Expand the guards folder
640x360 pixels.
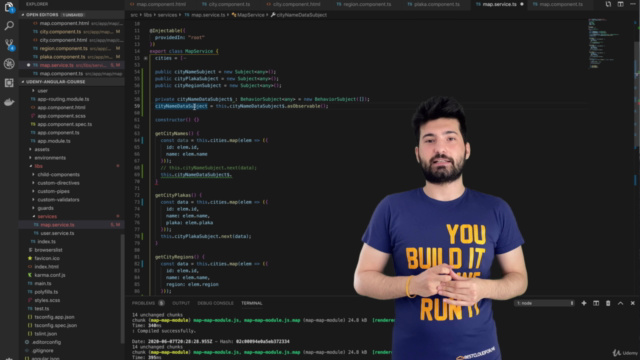pos(45,208)
